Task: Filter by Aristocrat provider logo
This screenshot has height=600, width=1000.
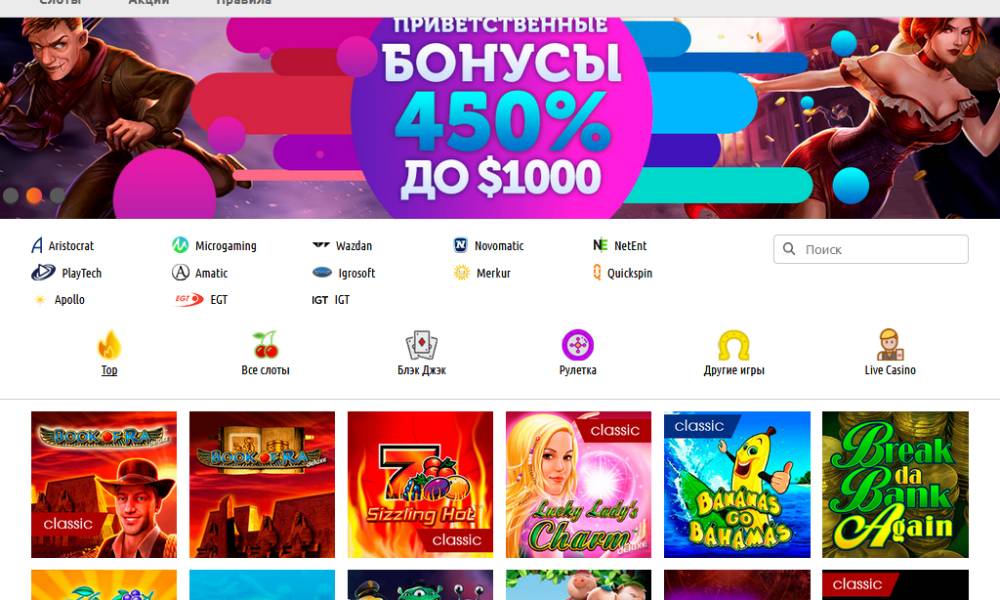Action: click(x=37, y=245)
